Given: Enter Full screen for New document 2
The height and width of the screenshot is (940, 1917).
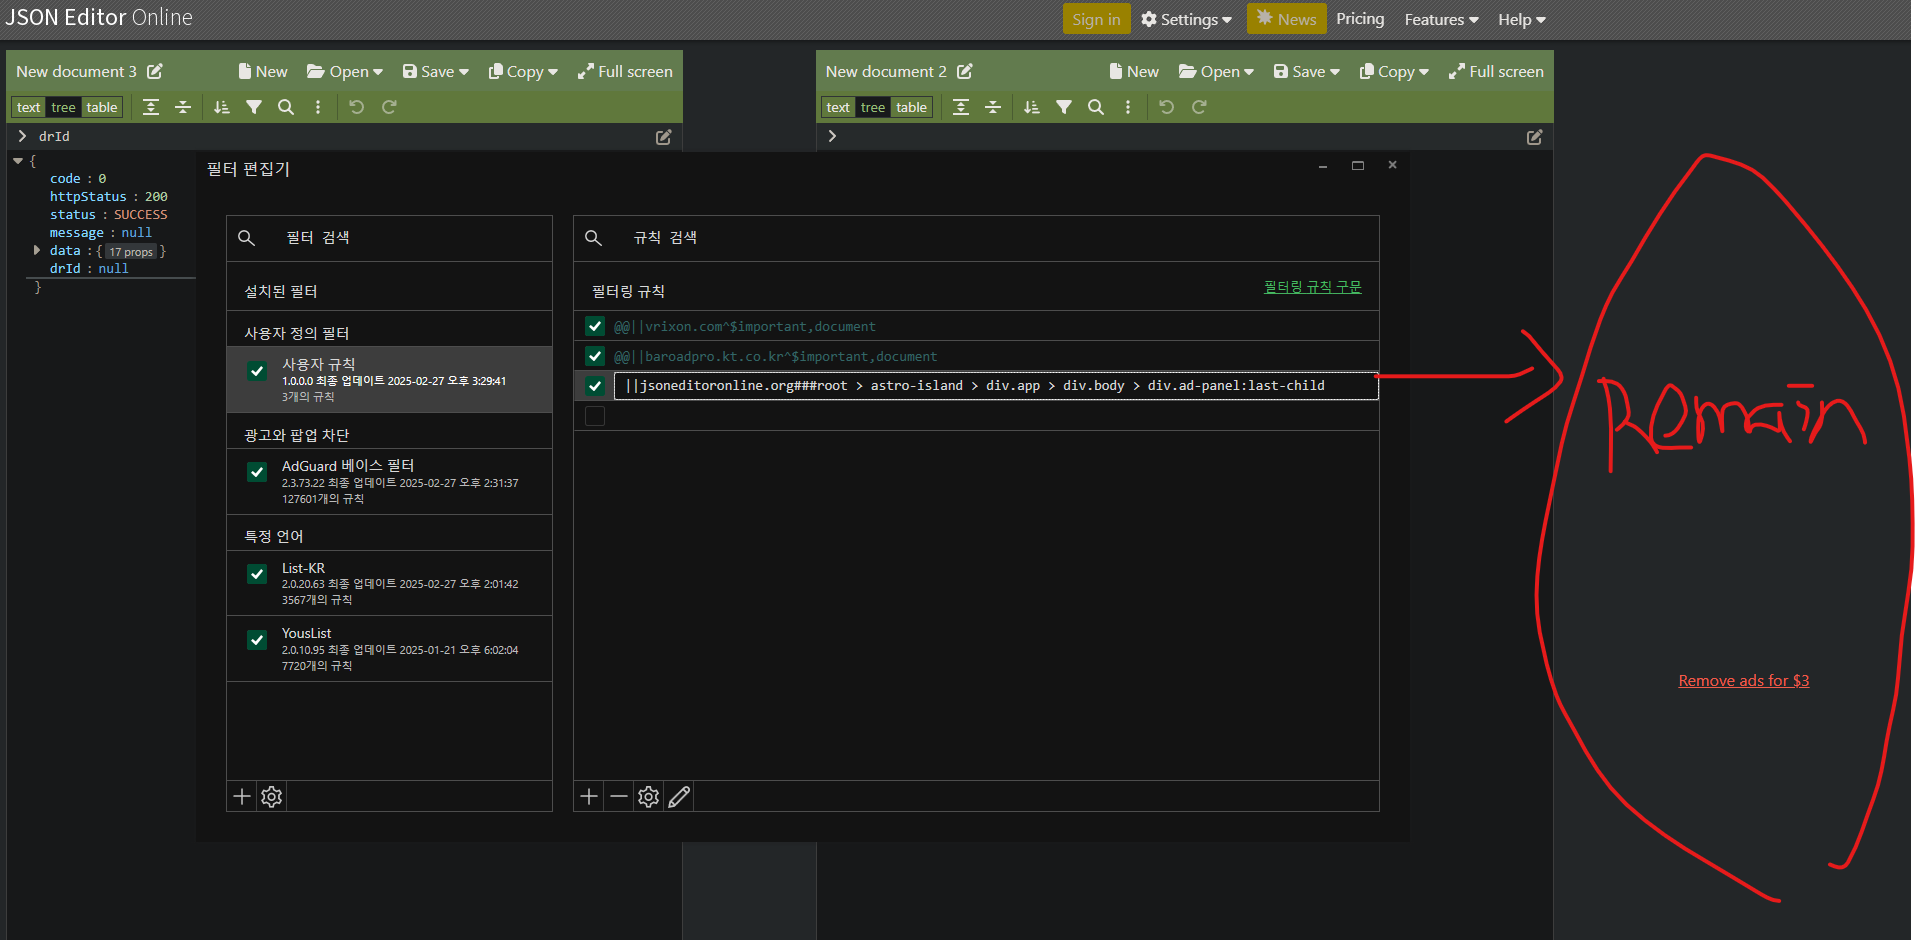Looking at the screenshot, I should click(x=1496, y=71).
